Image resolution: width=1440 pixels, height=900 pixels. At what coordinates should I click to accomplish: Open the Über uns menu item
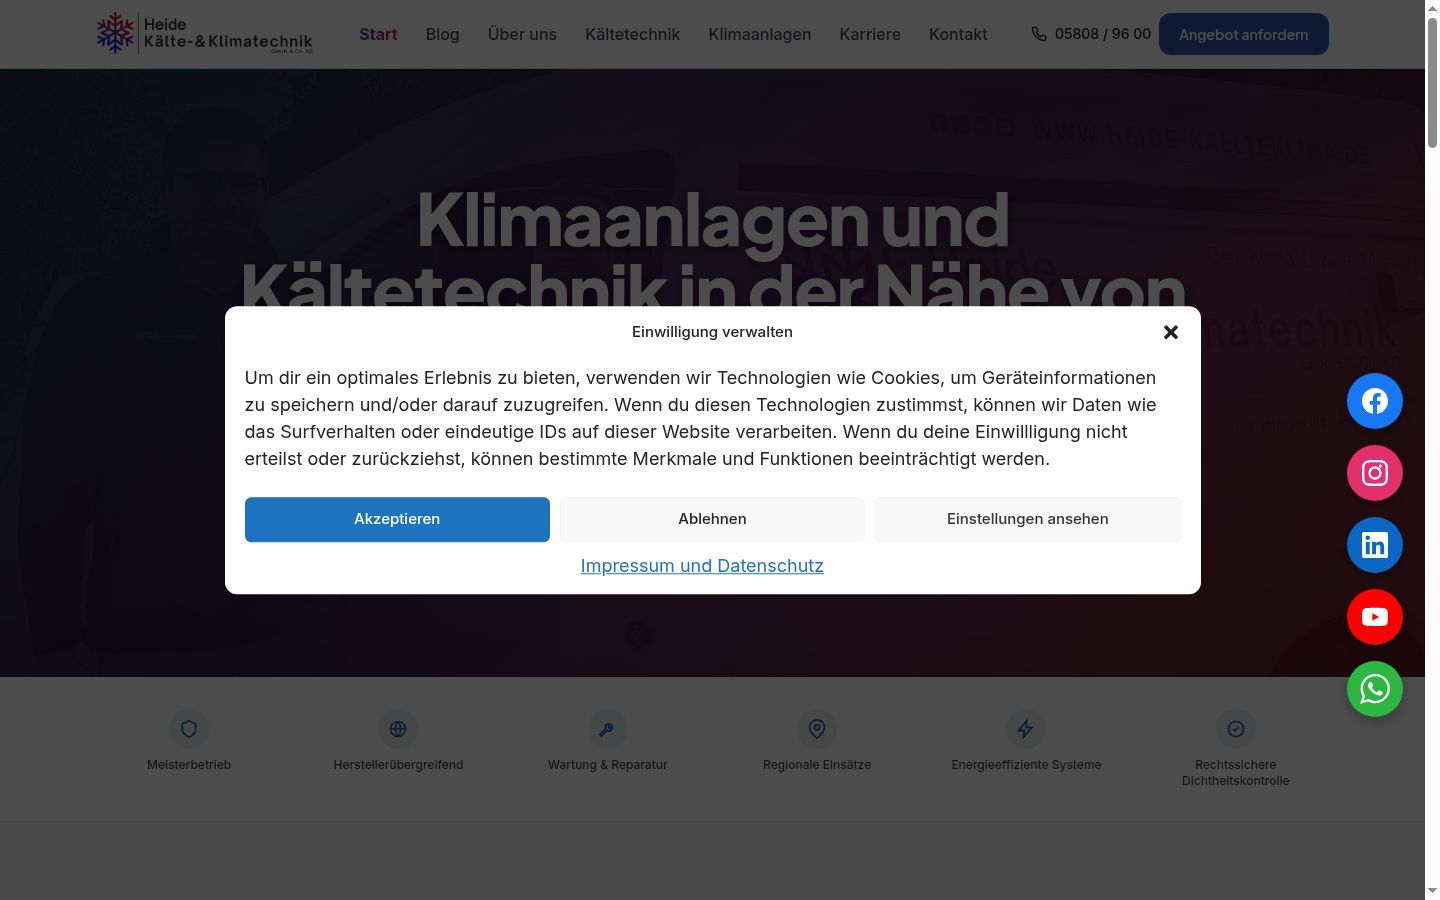[522, 34]
